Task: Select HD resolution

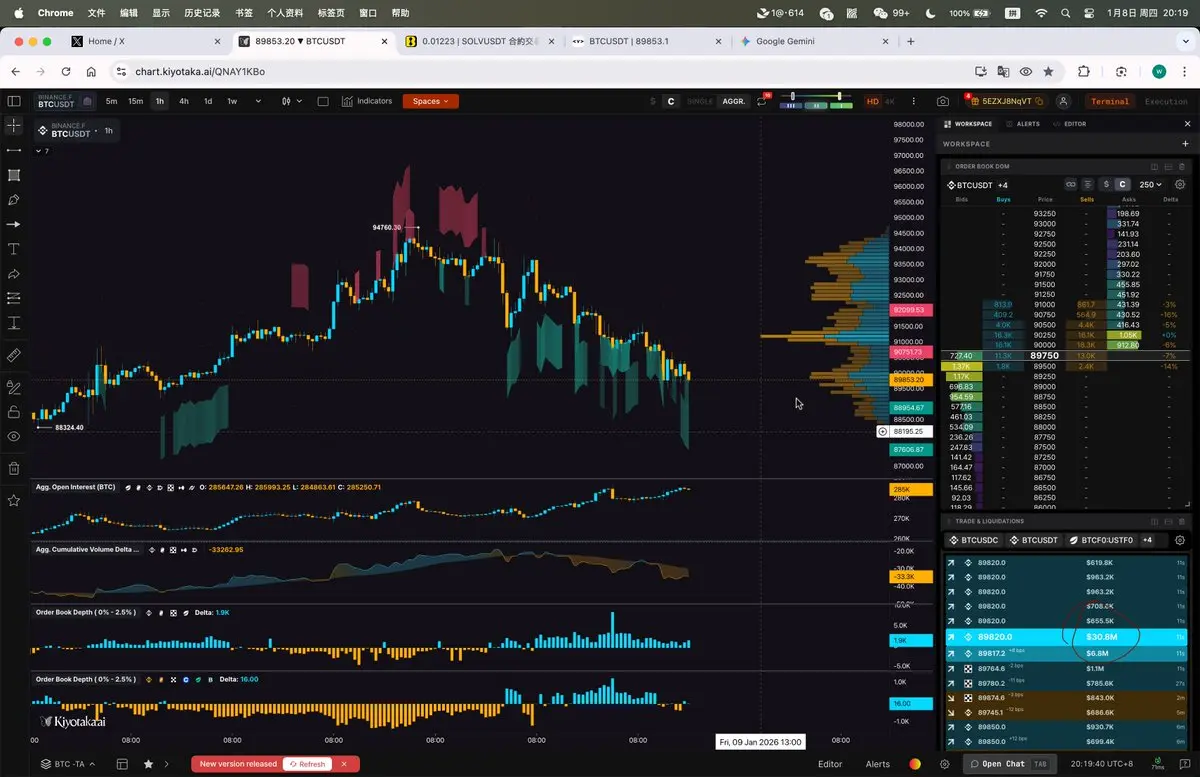Action: click(872, 101)
